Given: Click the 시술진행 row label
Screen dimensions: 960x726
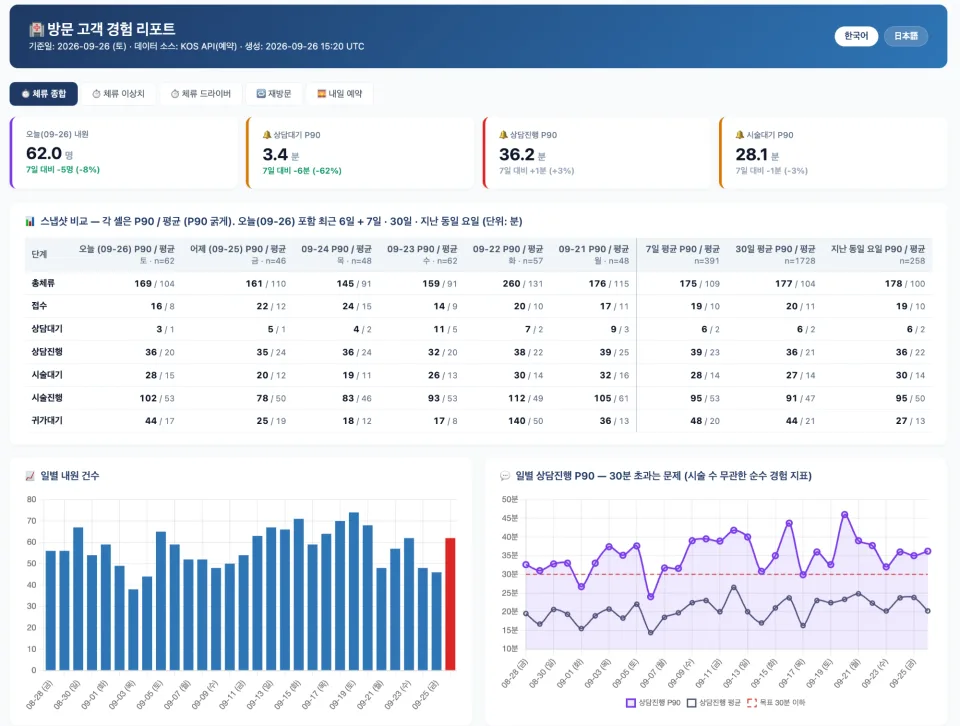Looking at the screenshot, I should pyautogui.click(x=47, y=397).
